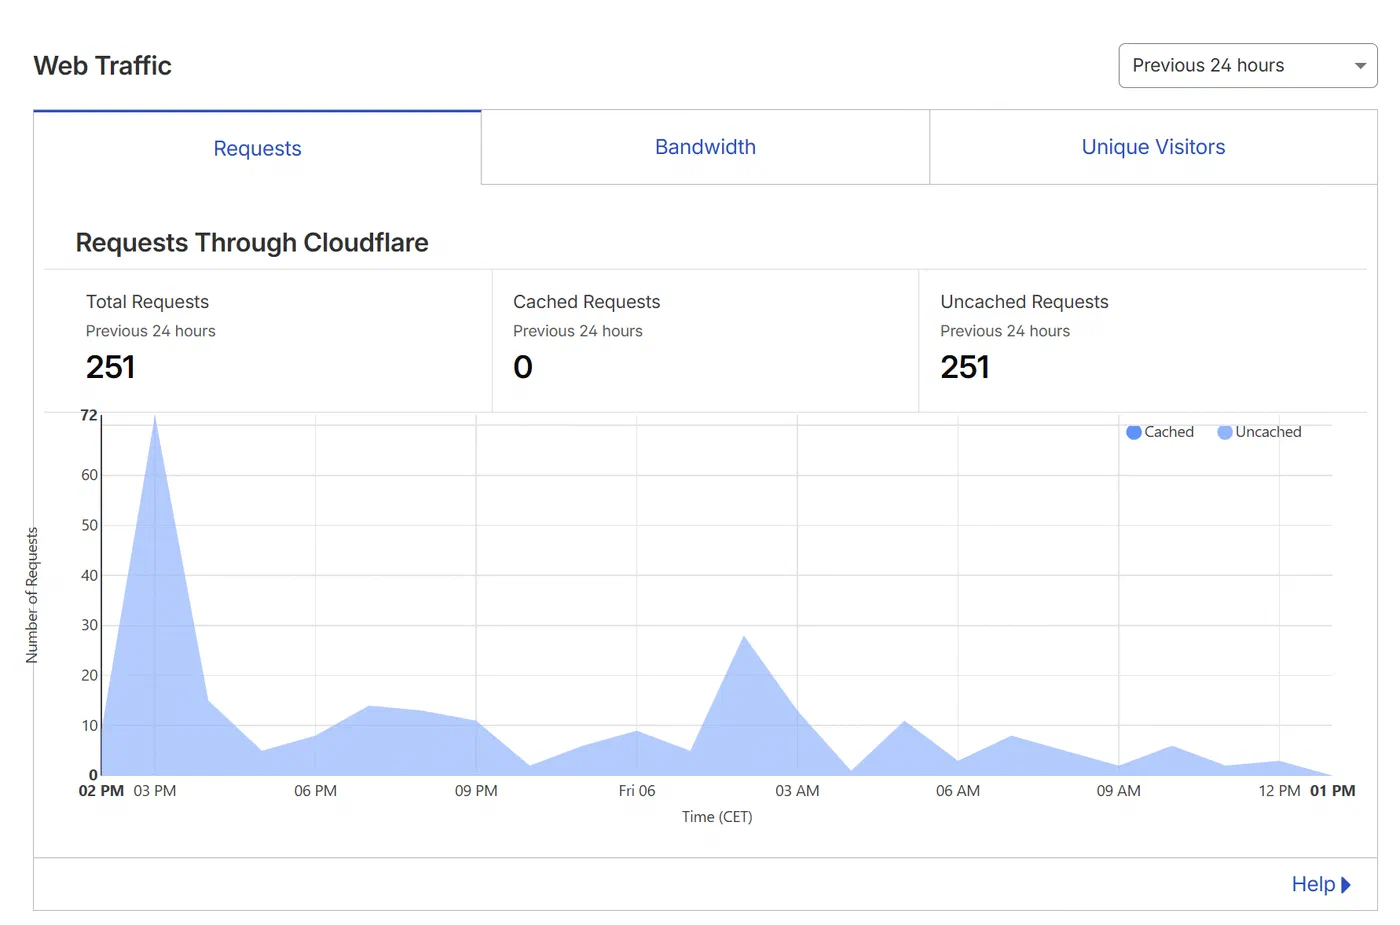This screenshot has width=1400, height=925.
Task: Click the 06 AM label on the time axis
Action: (x=958, y=791)
